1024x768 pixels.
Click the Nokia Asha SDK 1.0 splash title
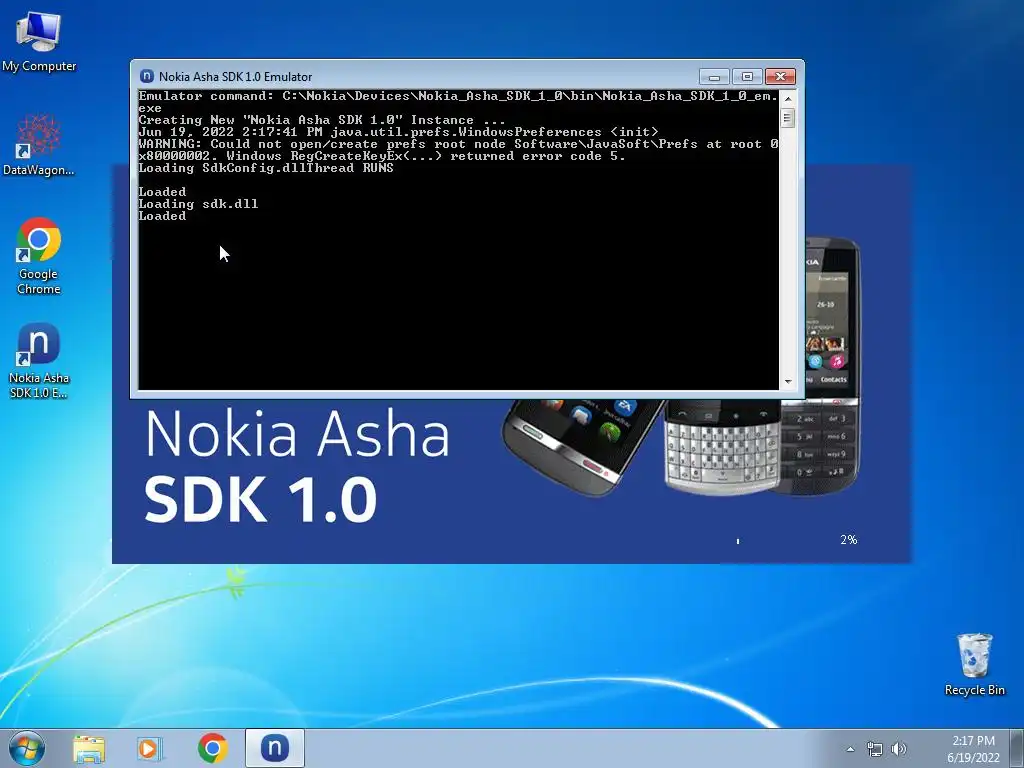[x=297, y=466]
